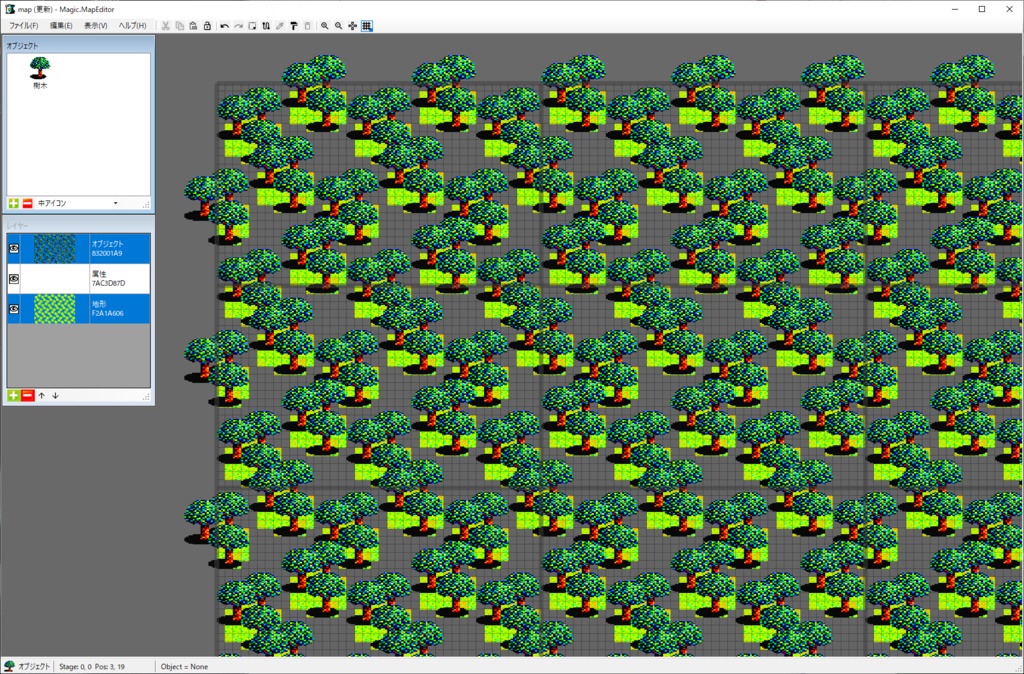Move selected layer down with arrow
This screenshot has height=674, width=1024.
56,396
